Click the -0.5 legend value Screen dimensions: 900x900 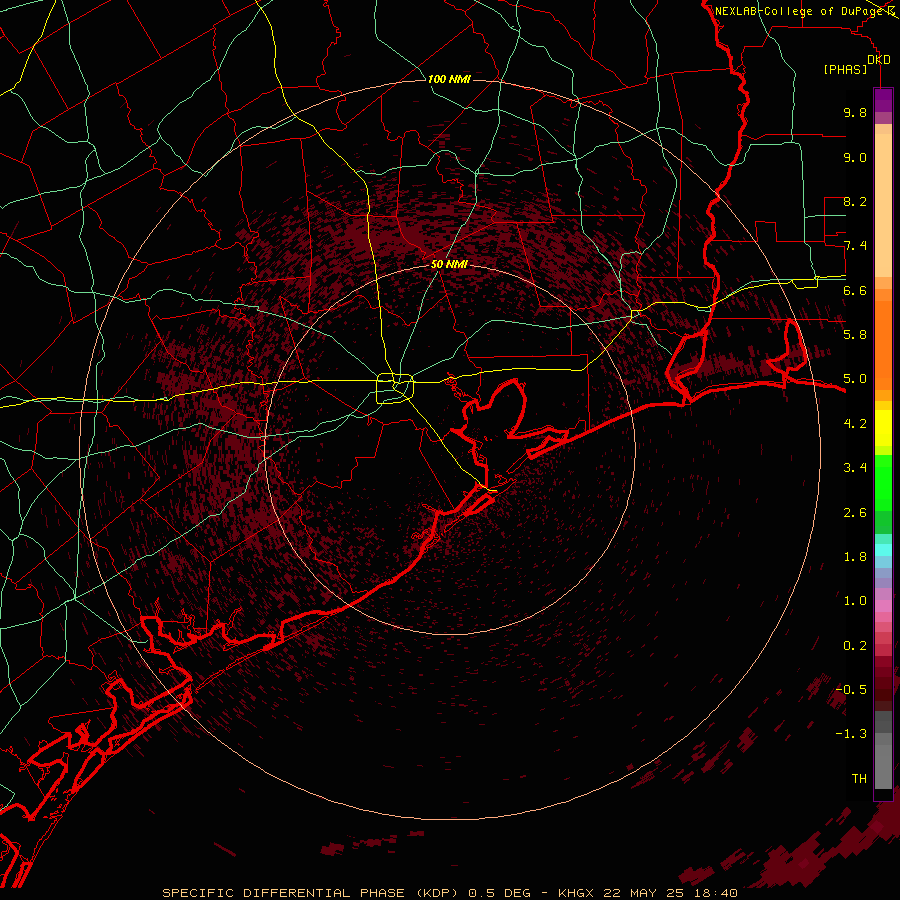851,690
